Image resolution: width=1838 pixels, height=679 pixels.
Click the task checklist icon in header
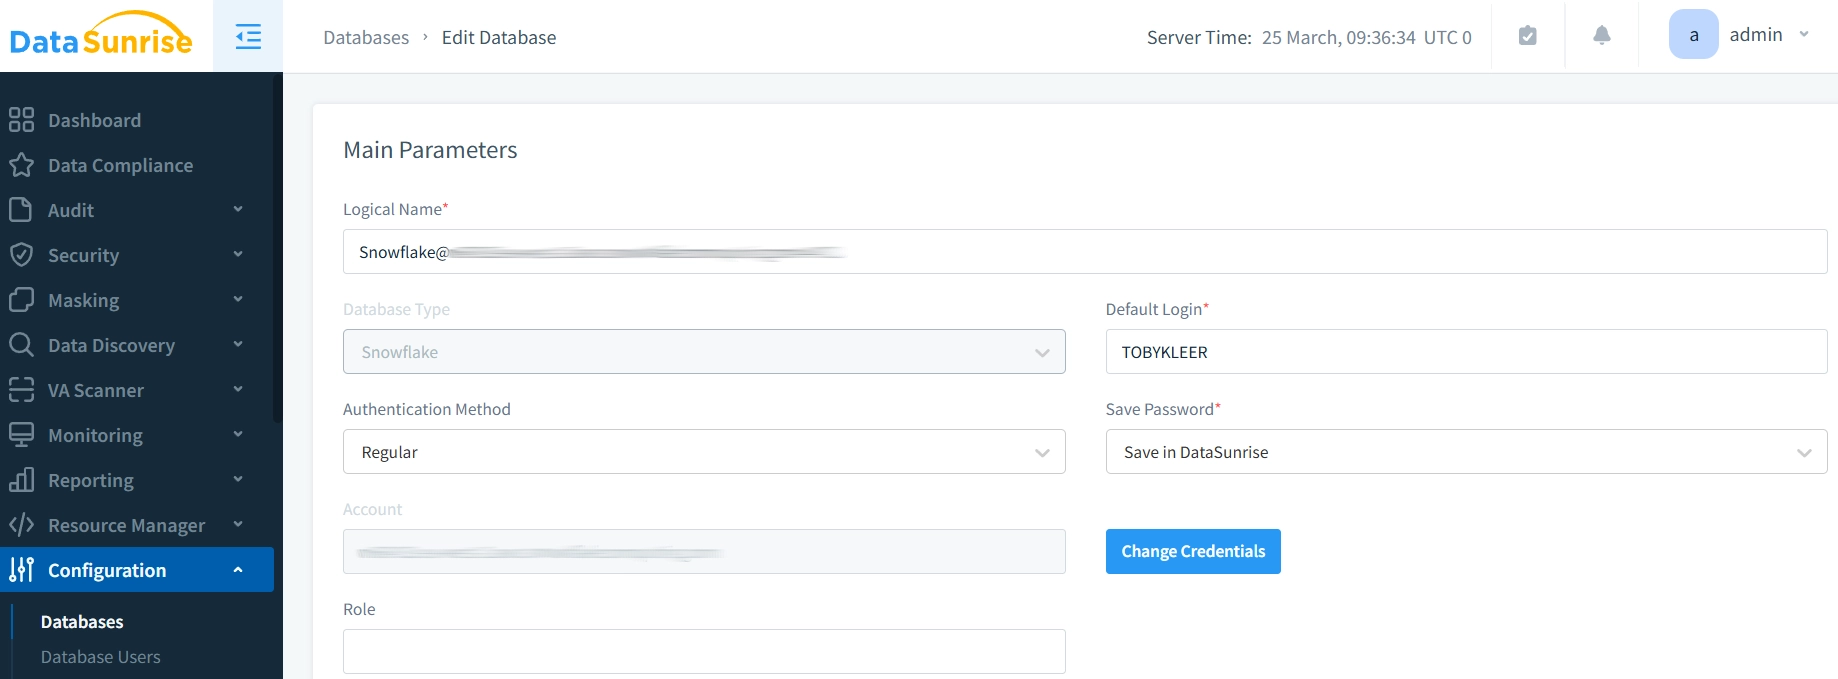1527,36
